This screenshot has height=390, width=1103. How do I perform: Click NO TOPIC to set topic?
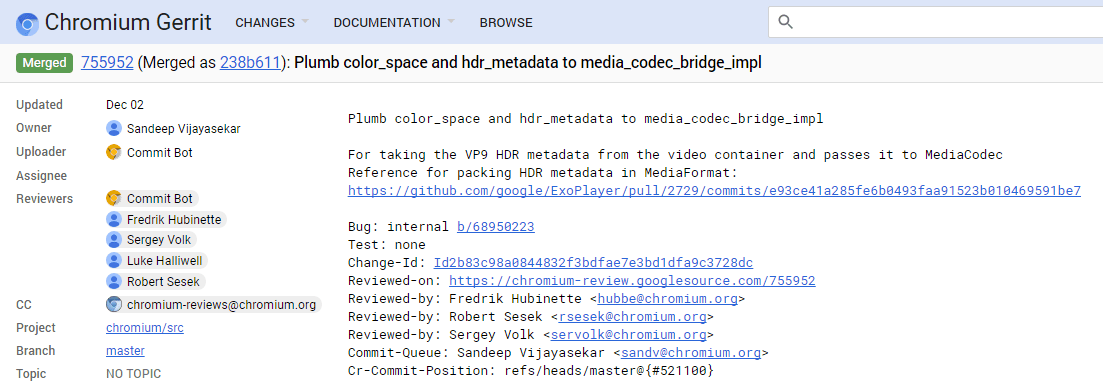[134, 374]
